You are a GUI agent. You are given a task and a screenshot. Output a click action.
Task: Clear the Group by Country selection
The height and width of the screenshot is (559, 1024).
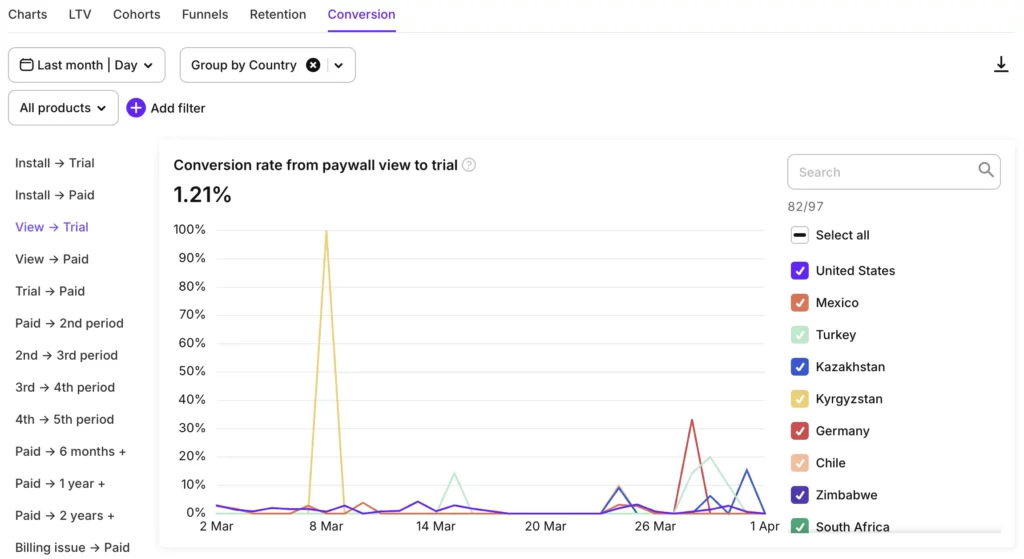tap(313, 65)
